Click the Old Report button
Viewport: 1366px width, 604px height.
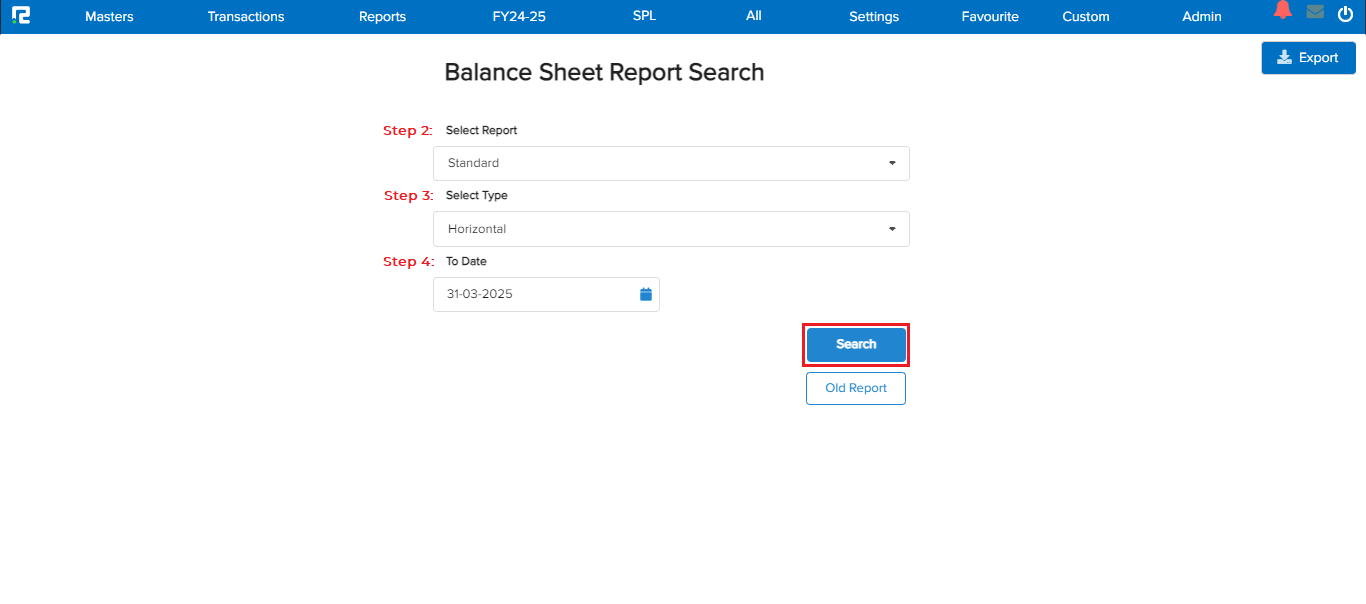[x=855, y=388]
